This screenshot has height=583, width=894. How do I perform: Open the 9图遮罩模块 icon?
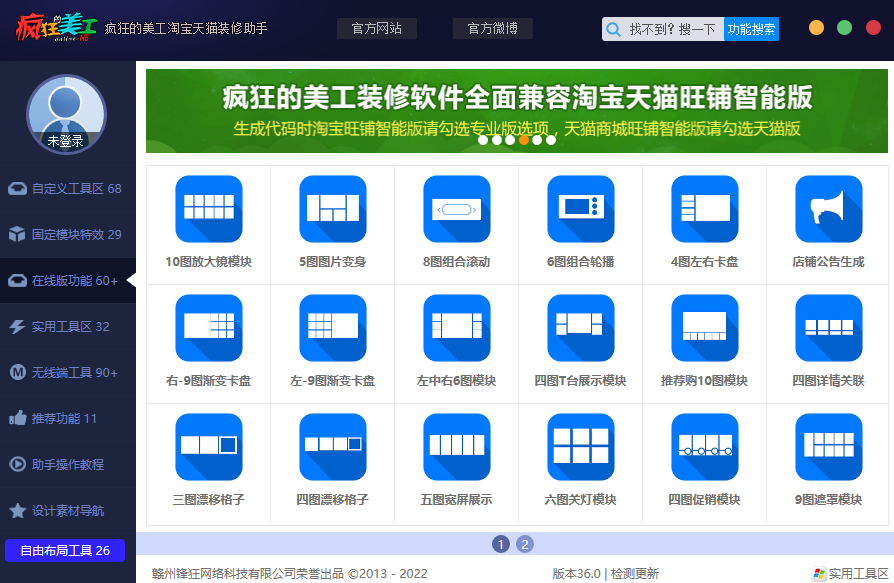click(829, 447)
